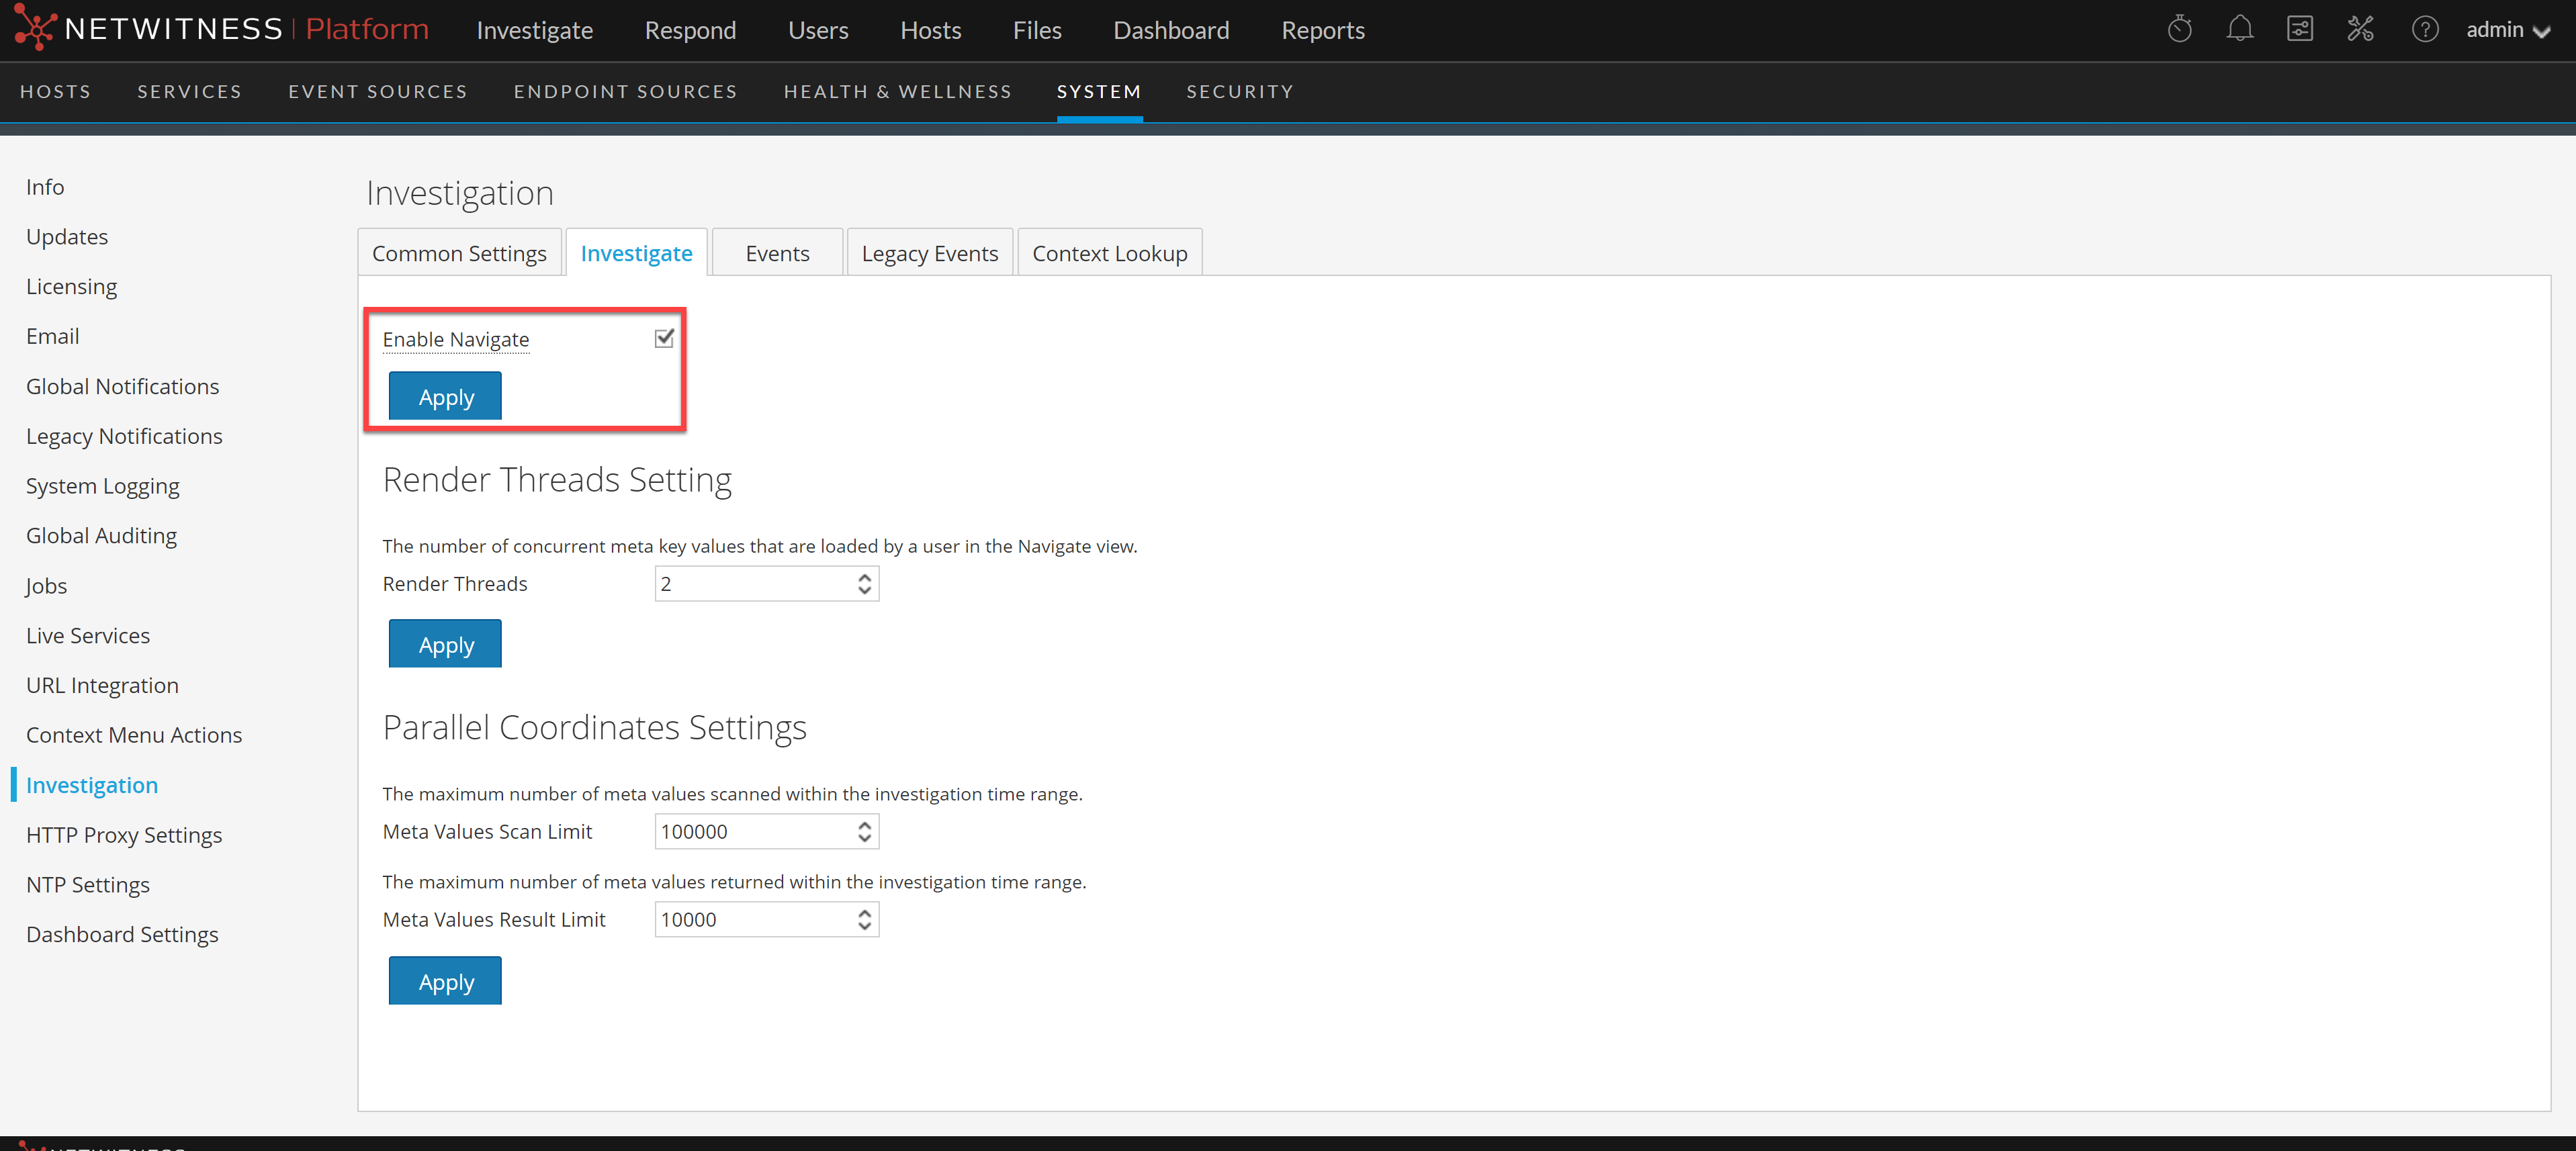This screenshot has width=2576, height=1151.
Task: Uncheck the Enable Navigate checkbox
Action: 664,338
